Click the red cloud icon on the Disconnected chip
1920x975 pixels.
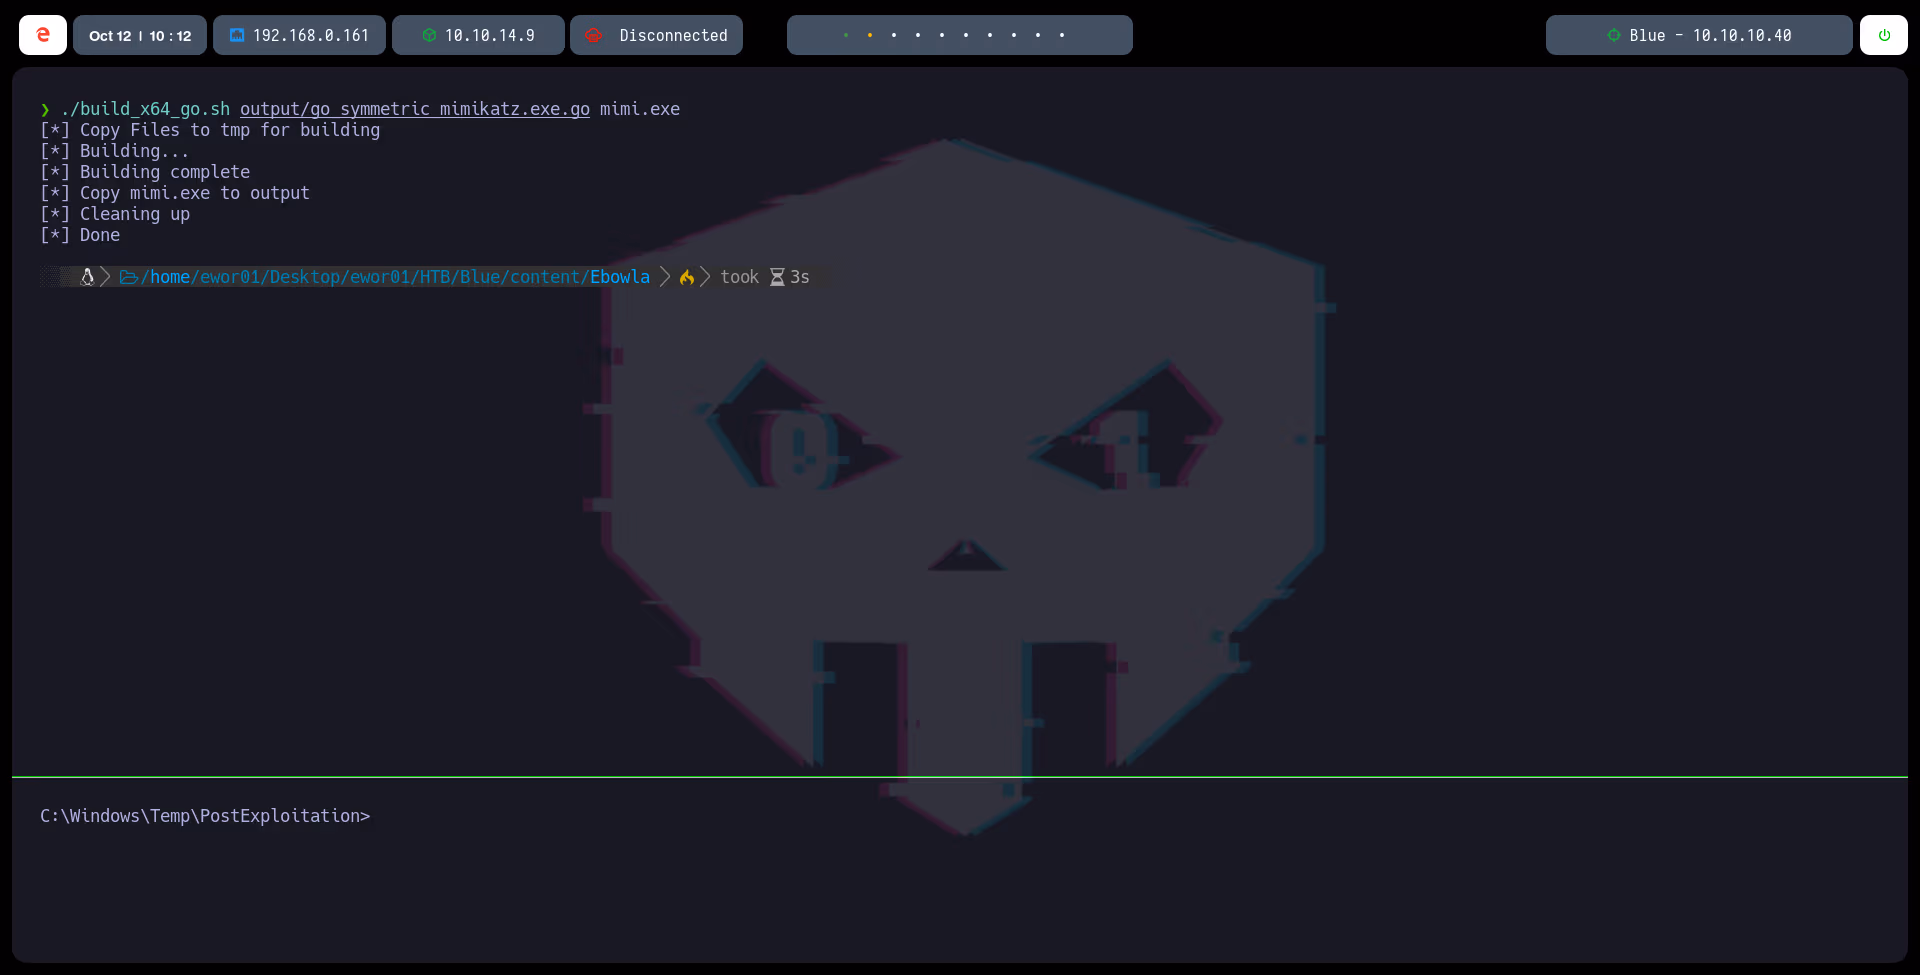(x=594, y=34)
